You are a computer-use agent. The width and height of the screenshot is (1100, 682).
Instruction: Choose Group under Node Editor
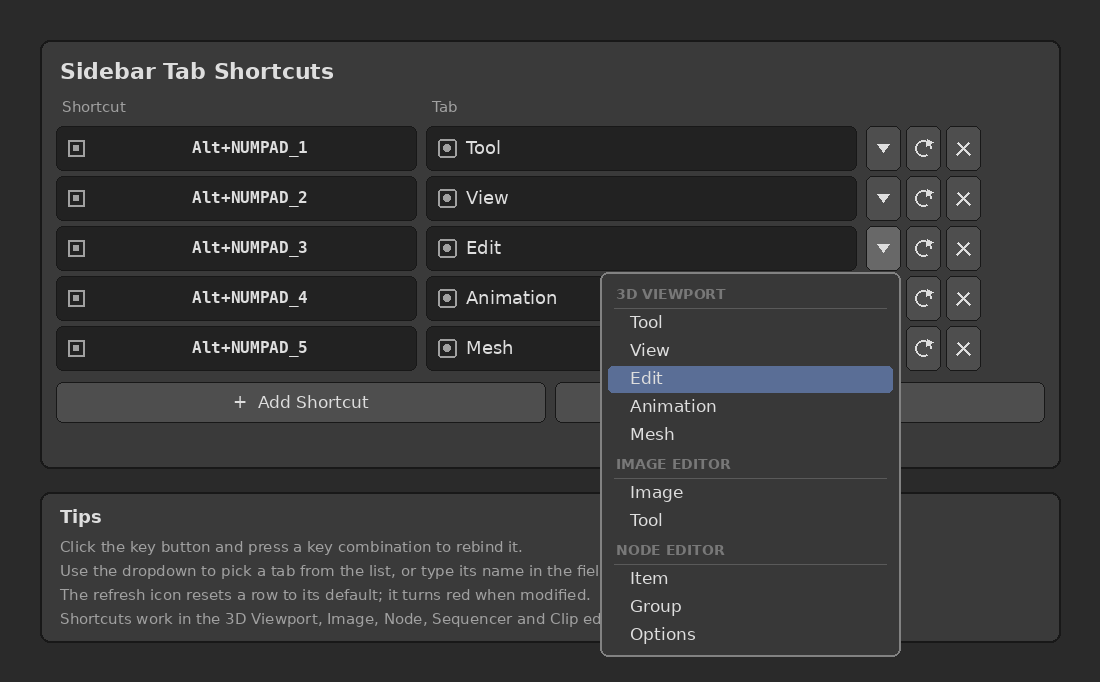coord(750,607)
